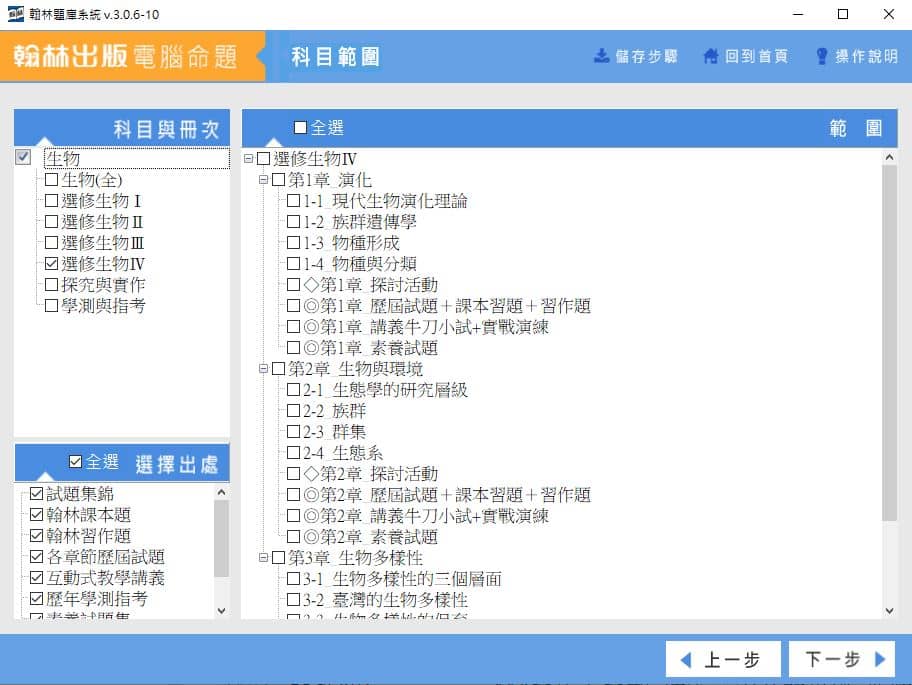Toggle the 全選 checkbox in 範圍 header
The image size is (912, 685).
pyautogui.click(x=301, y=127)
